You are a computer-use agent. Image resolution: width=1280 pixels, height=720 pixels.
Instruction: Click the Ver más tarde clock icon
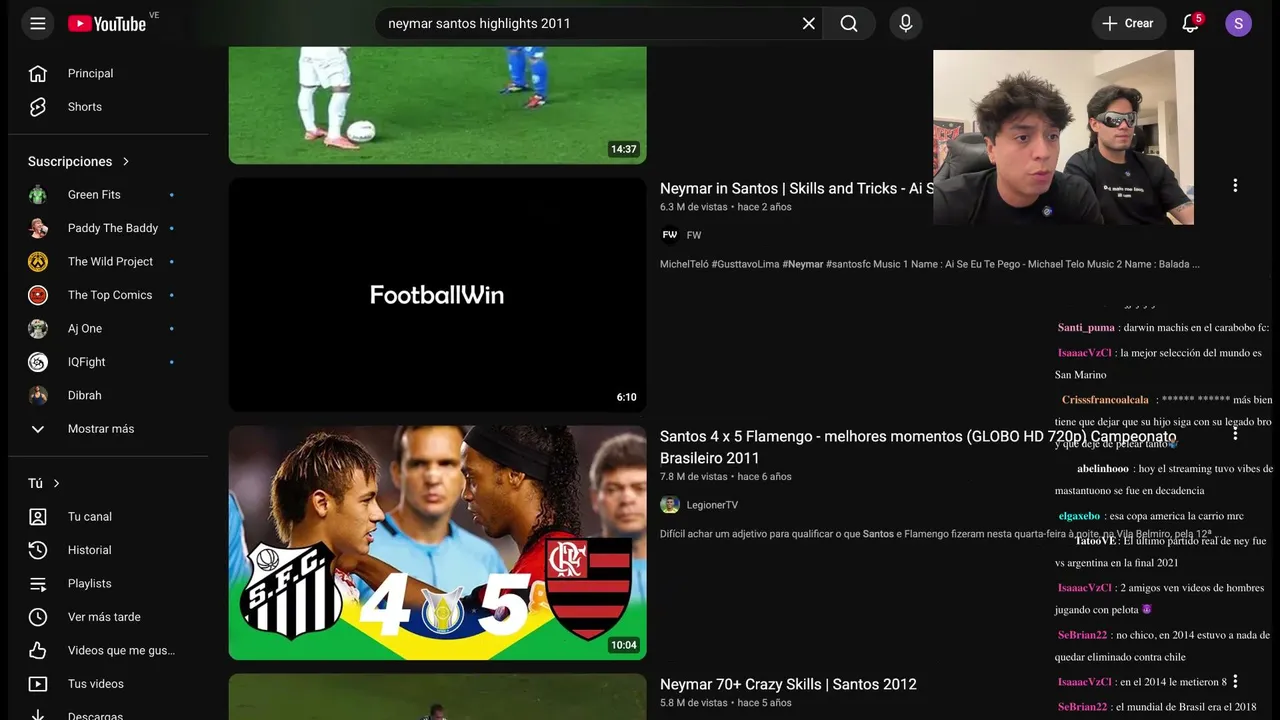coord(38,617)
